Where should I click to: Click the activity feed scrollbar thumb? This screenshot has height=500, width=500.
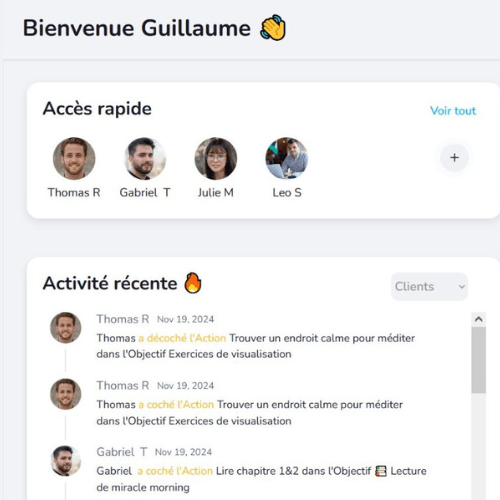[x=479, y=360]
